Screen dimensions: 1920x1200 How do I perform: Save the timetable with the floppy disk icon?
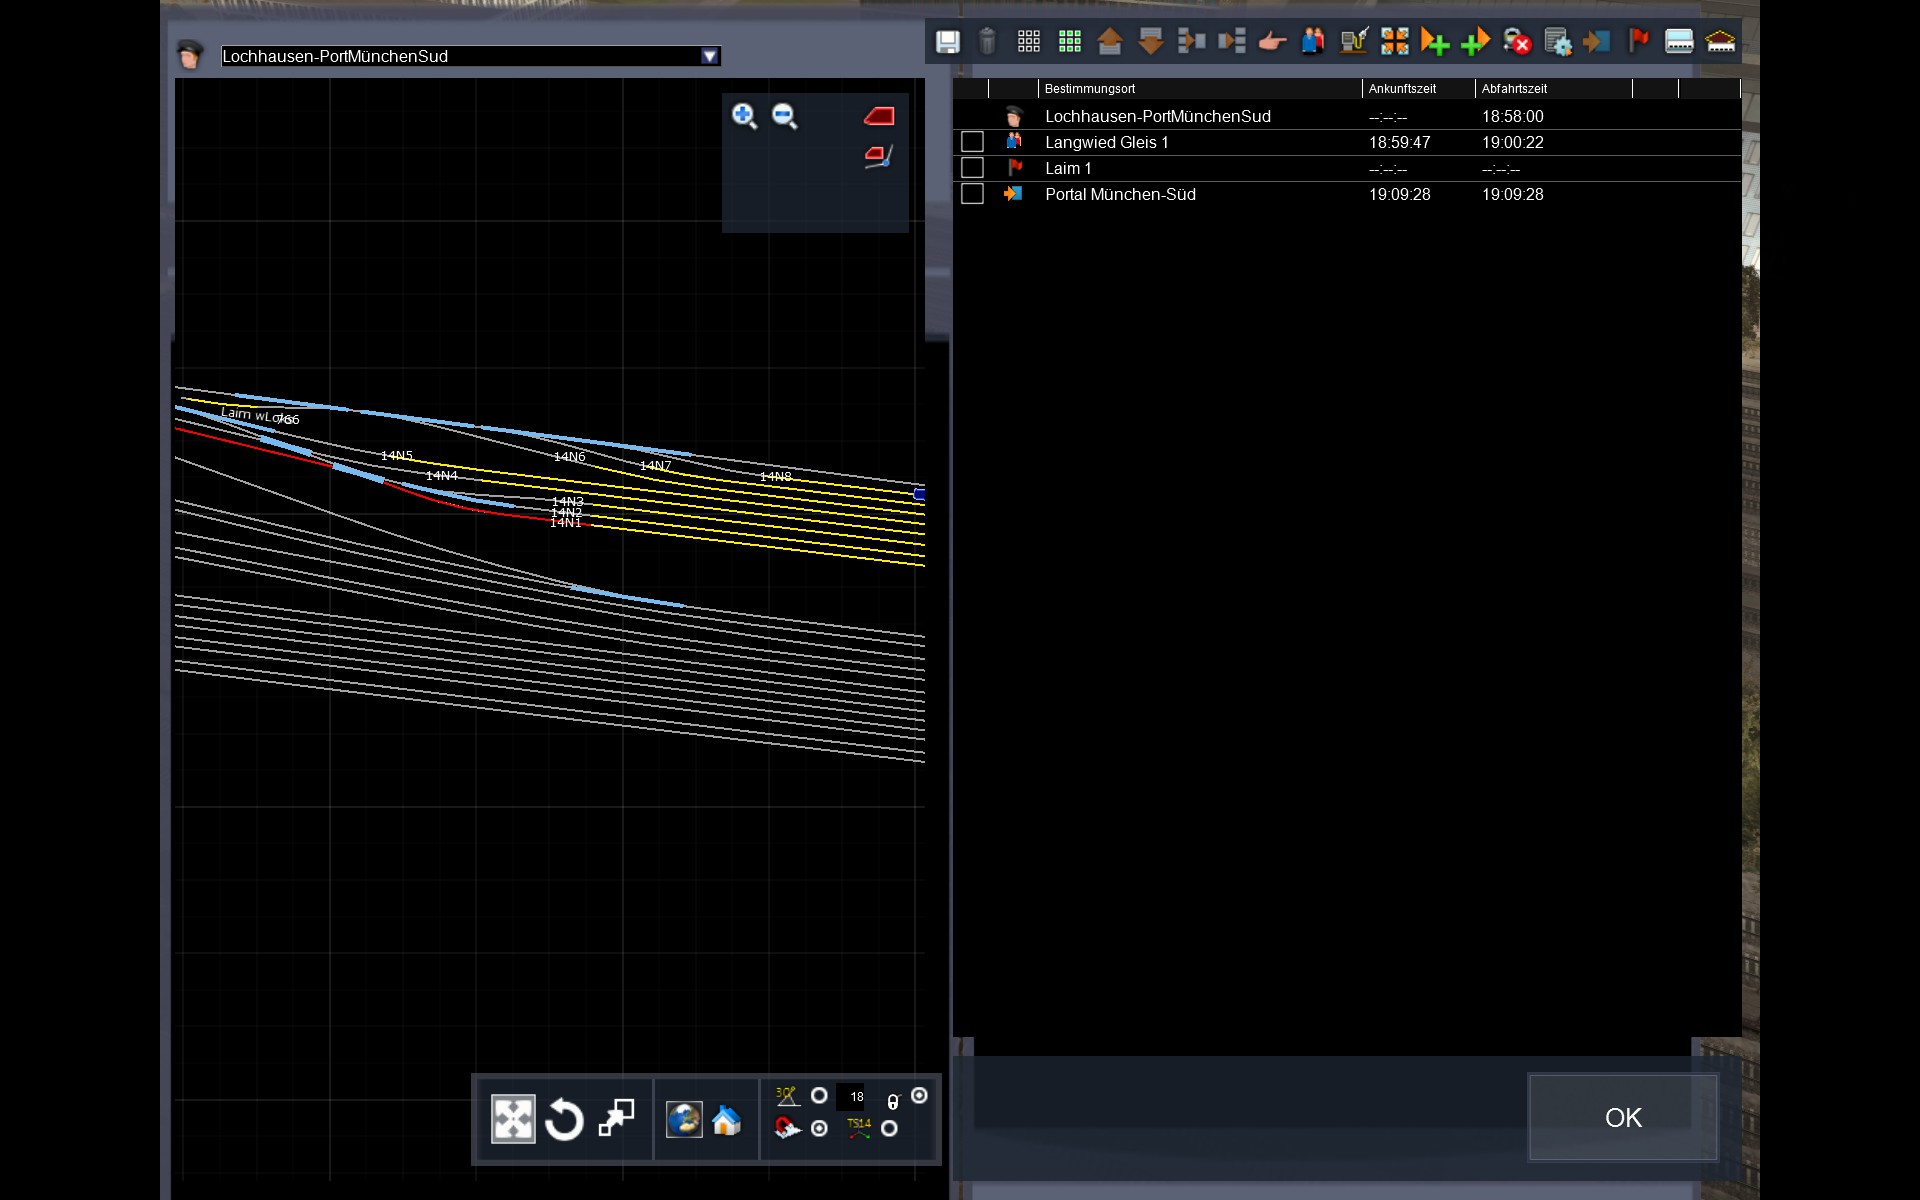(947, 41)
